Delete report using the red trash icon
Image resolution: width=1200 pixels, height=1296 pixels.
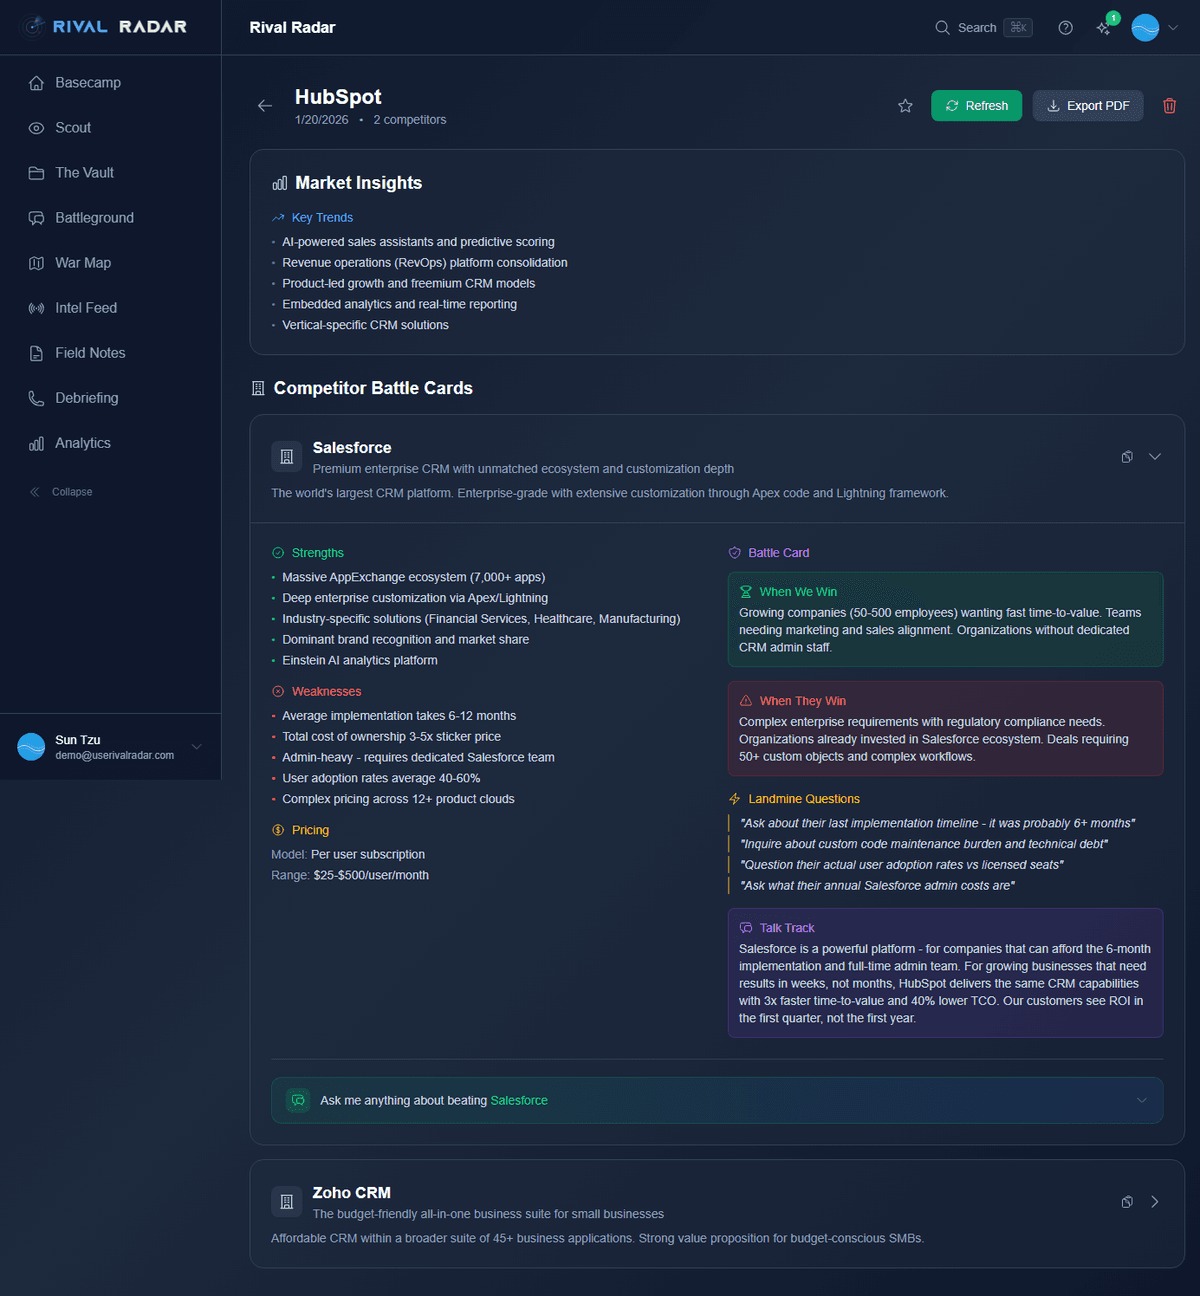[x=1169, y=106]
